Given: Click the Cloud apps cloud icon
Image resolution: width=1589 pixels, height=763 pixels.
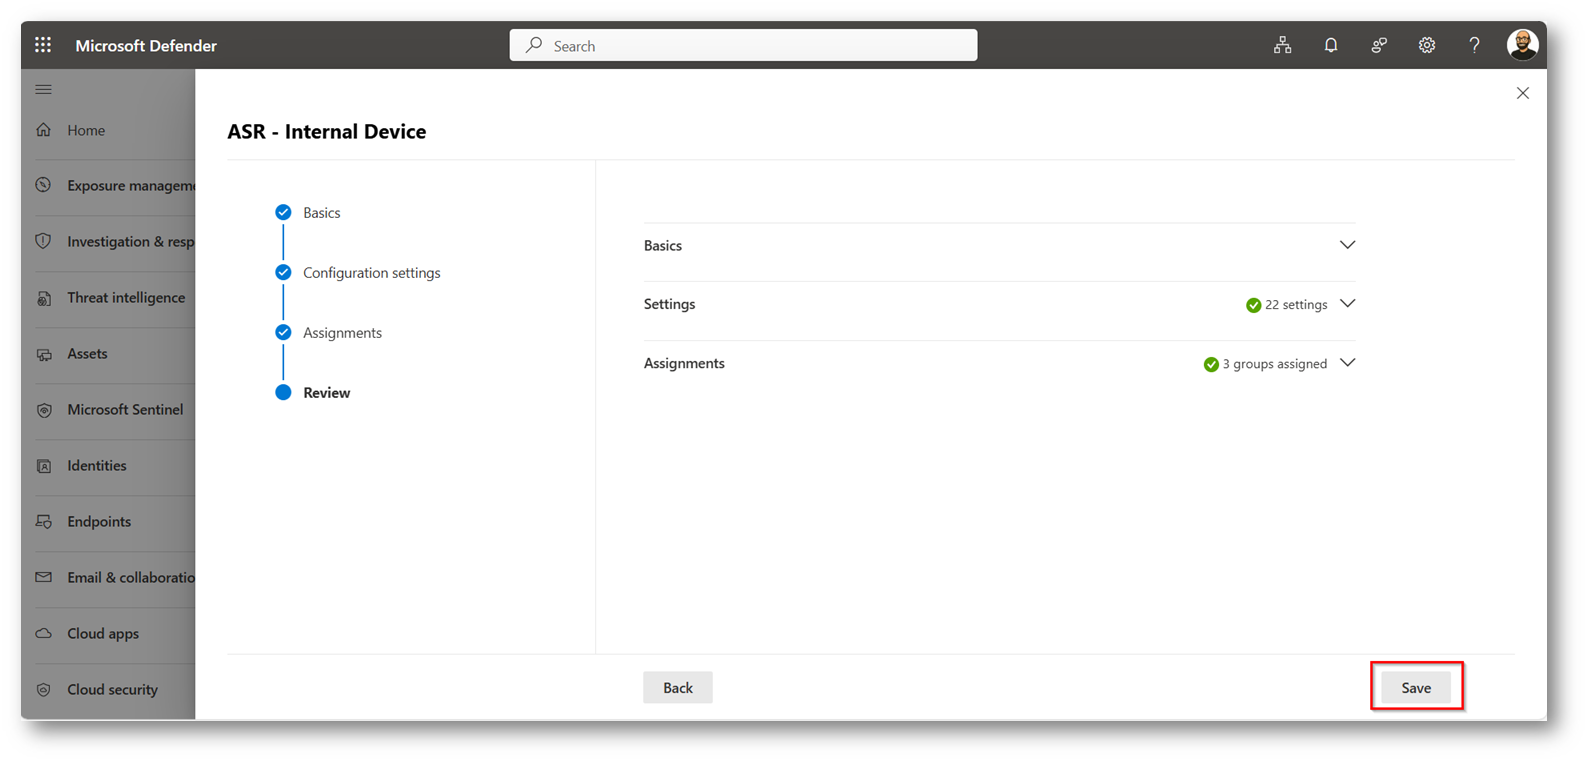Looking at the screenshot, I should (x=43, y=633).
